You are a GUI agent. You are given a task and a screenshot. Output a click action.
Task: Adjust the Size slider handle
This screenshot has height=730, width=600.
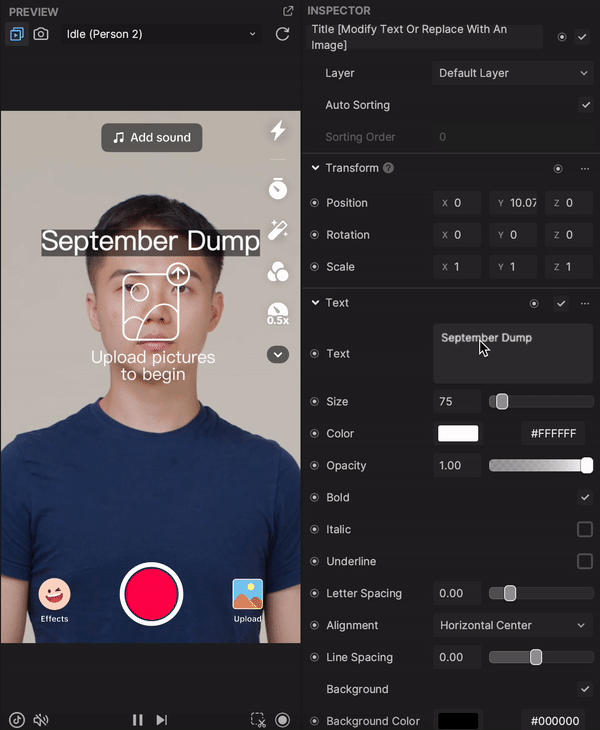point(502,401)
